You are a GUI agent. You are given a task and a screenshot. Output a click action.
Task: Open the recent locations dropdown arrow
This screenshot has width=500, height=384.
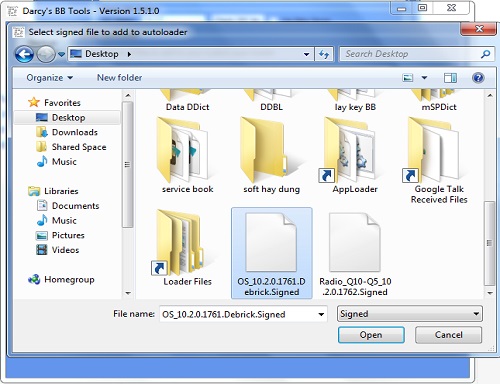coord(61,54)
